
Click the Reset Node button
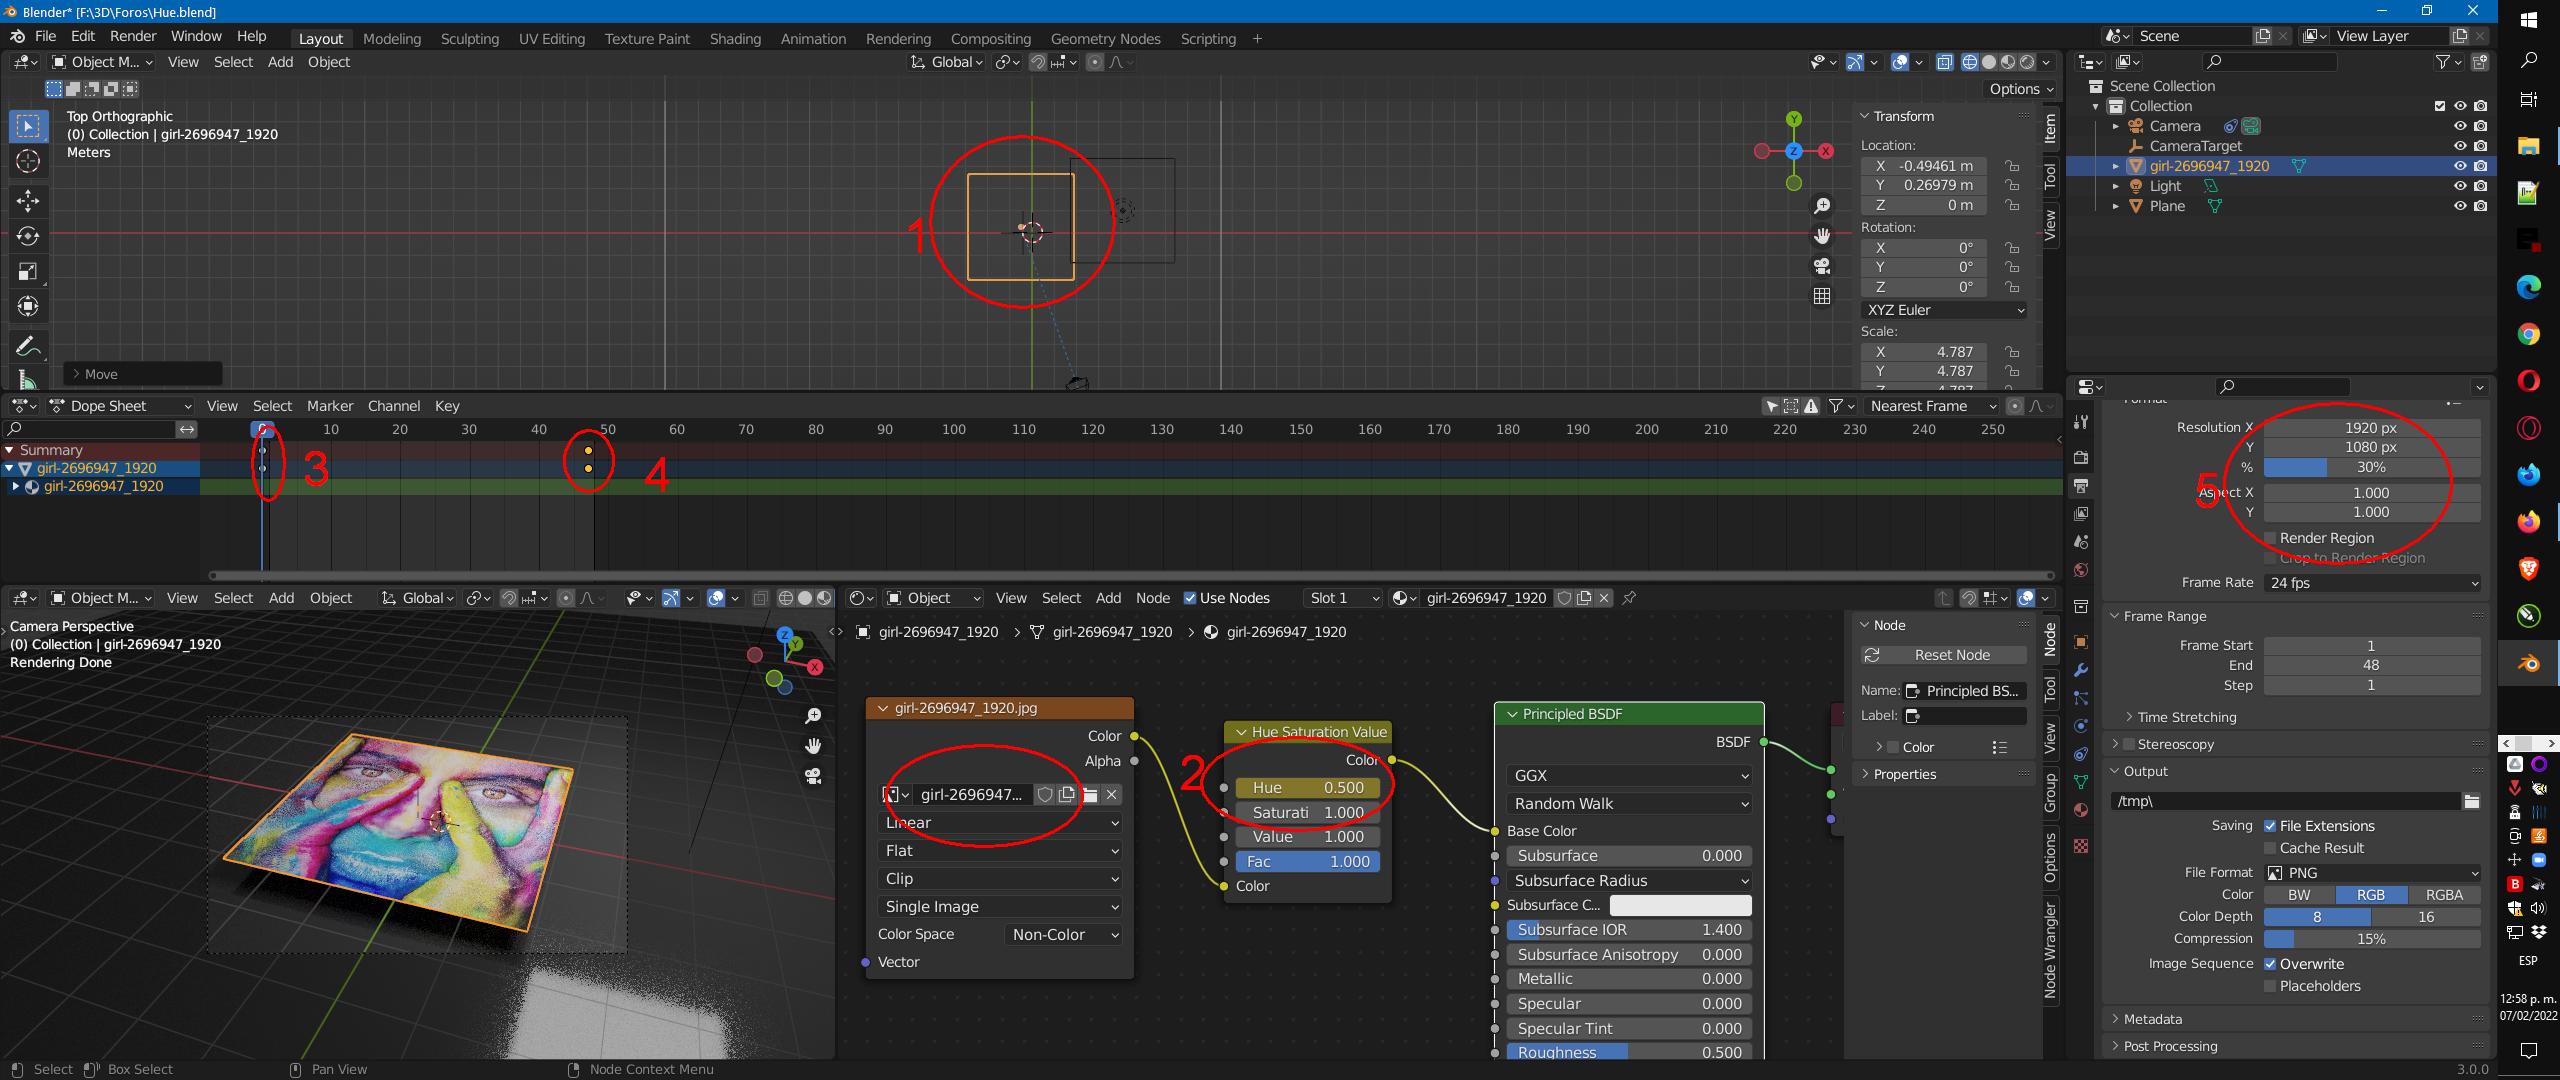(1943, 655)
